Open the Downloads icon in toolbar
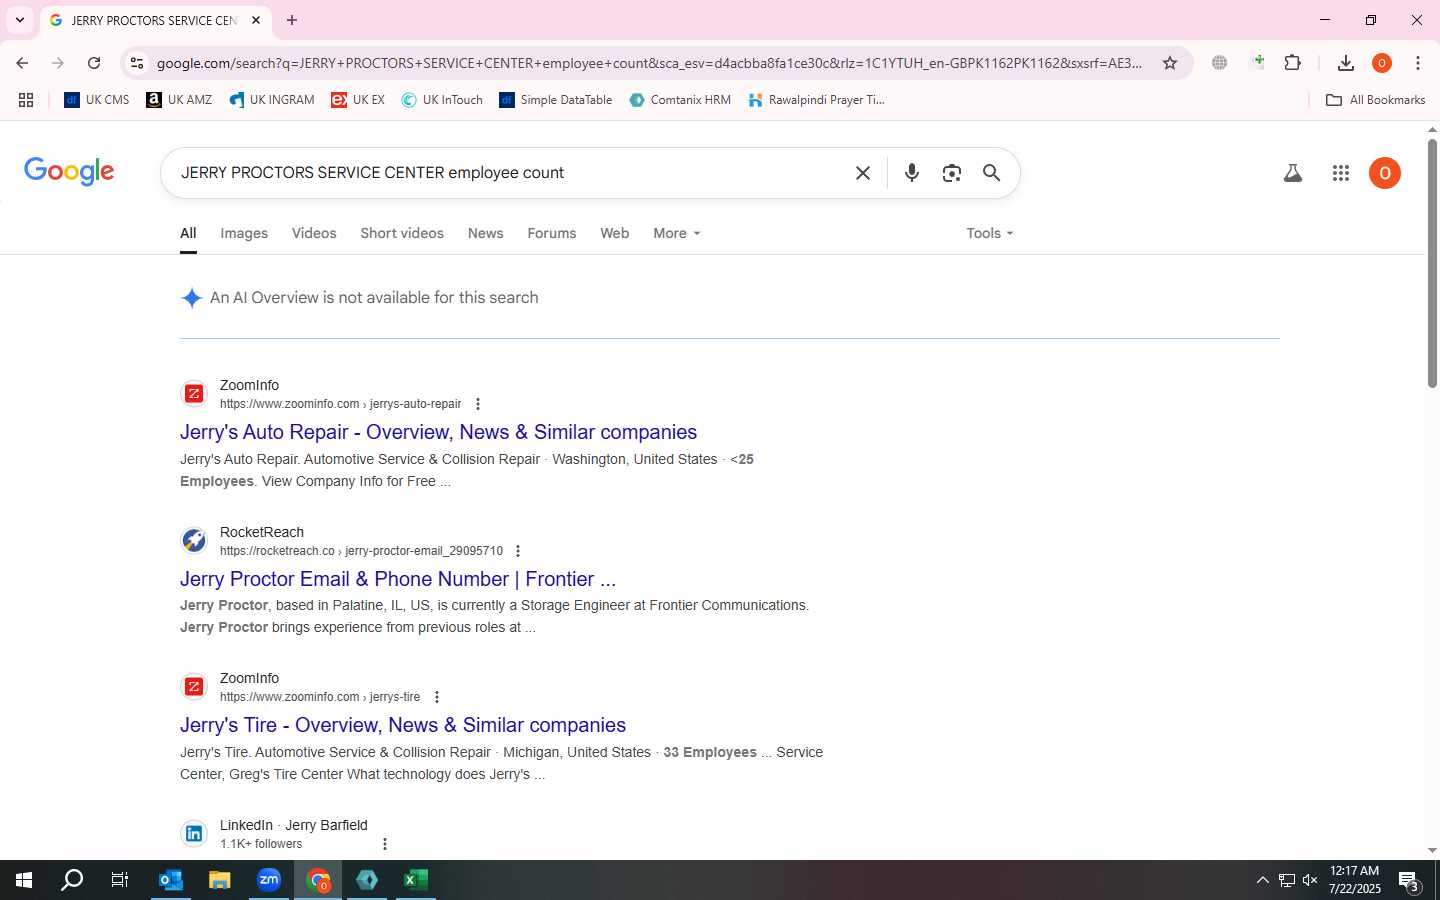 (x=1346, y=63)
